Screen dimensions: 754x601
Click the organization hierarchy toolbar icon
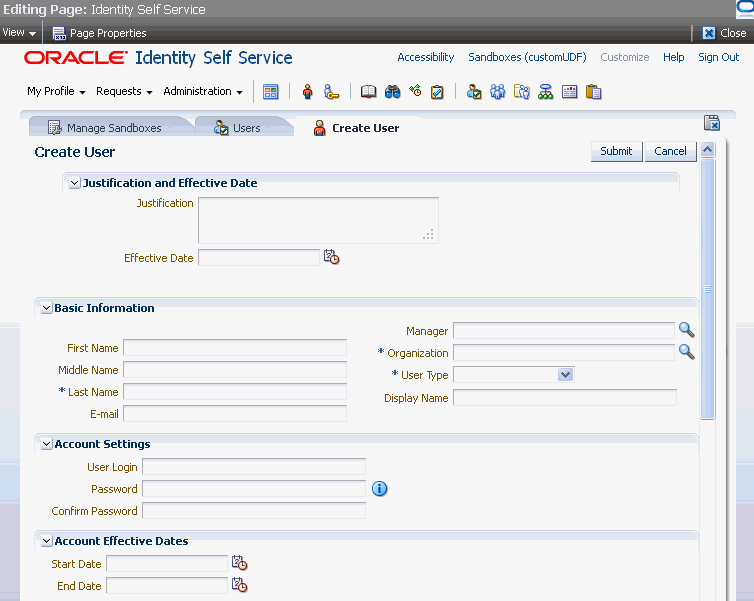click(545, 91)
